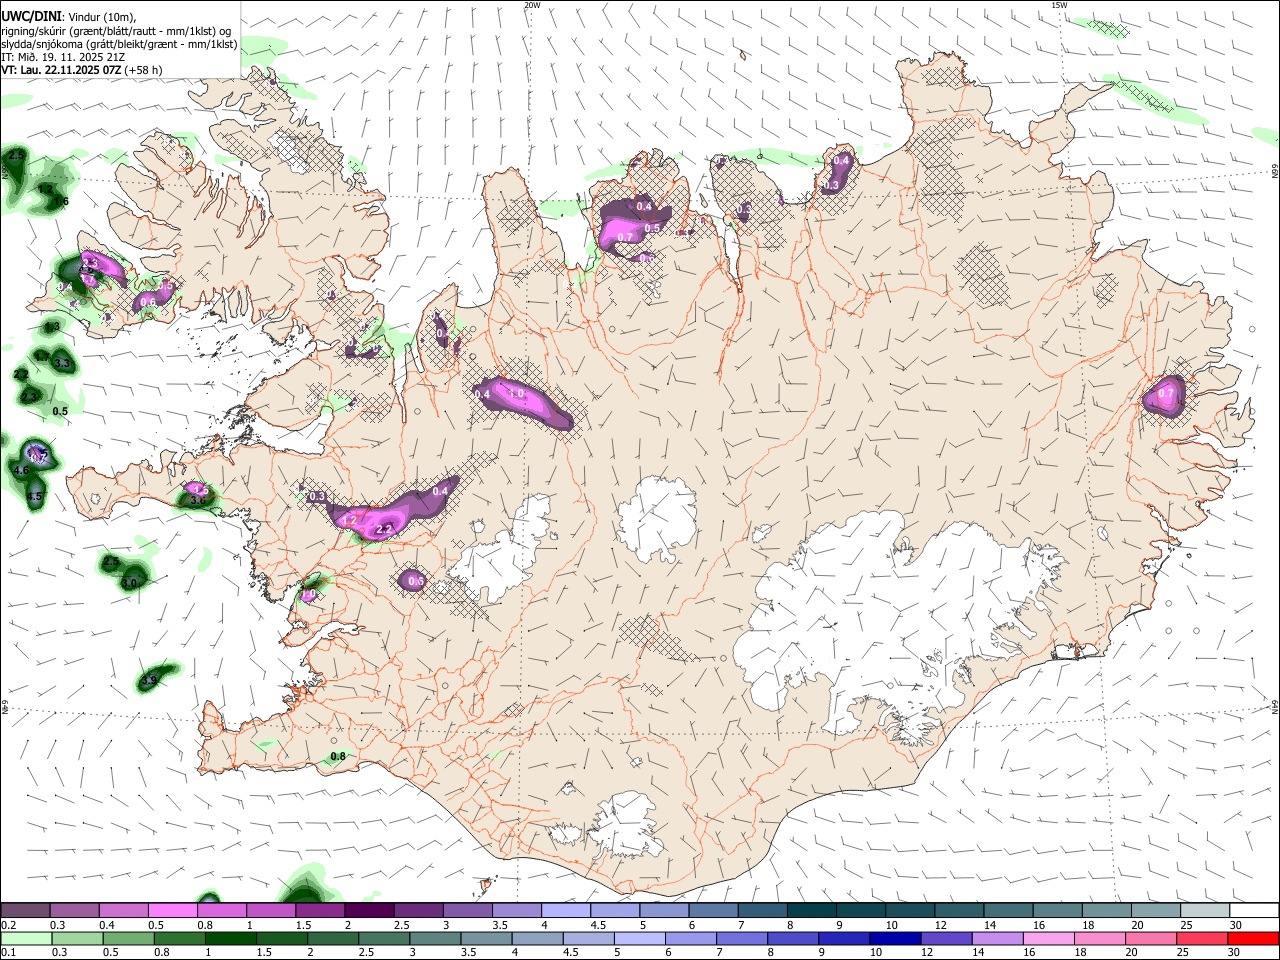Click the darkest green bottom-row swatch starting at 1
Screen dimensions: 1280x960
point(230,938)
